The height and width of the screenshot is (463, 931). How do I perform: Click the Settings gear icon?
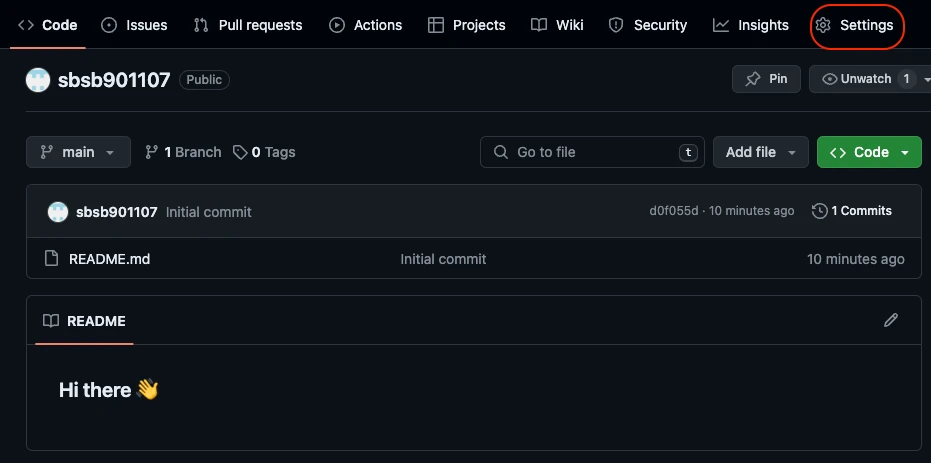pos(822,25)
